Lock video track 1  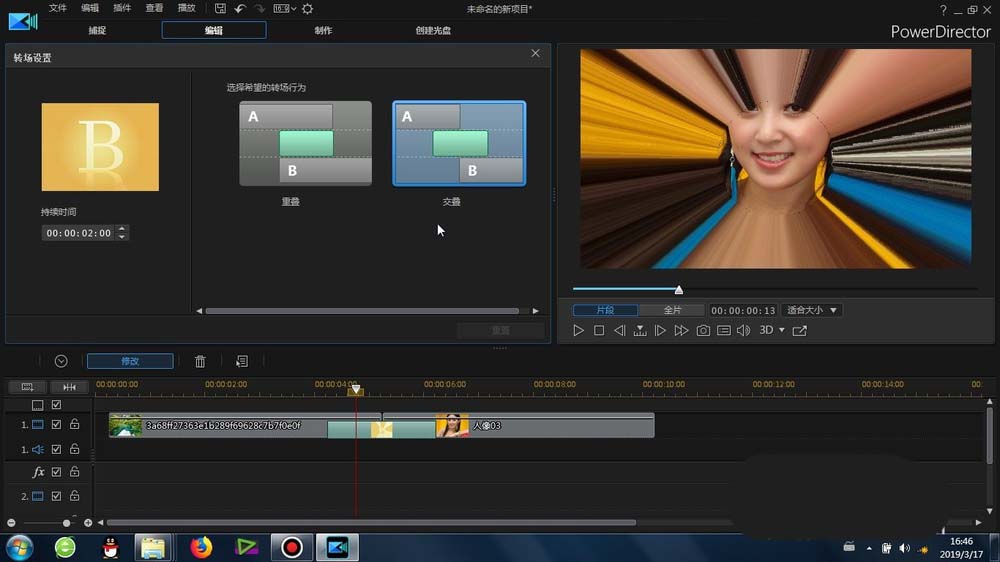[75, 424]
